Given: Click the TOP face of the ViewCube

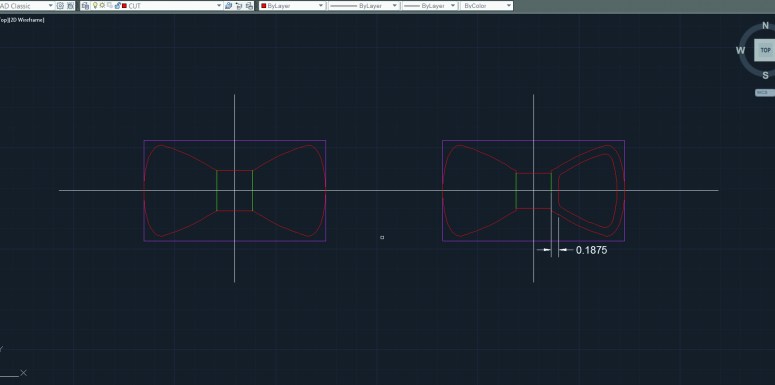Looking at the screenshot, I should click(x=765, y=50).
